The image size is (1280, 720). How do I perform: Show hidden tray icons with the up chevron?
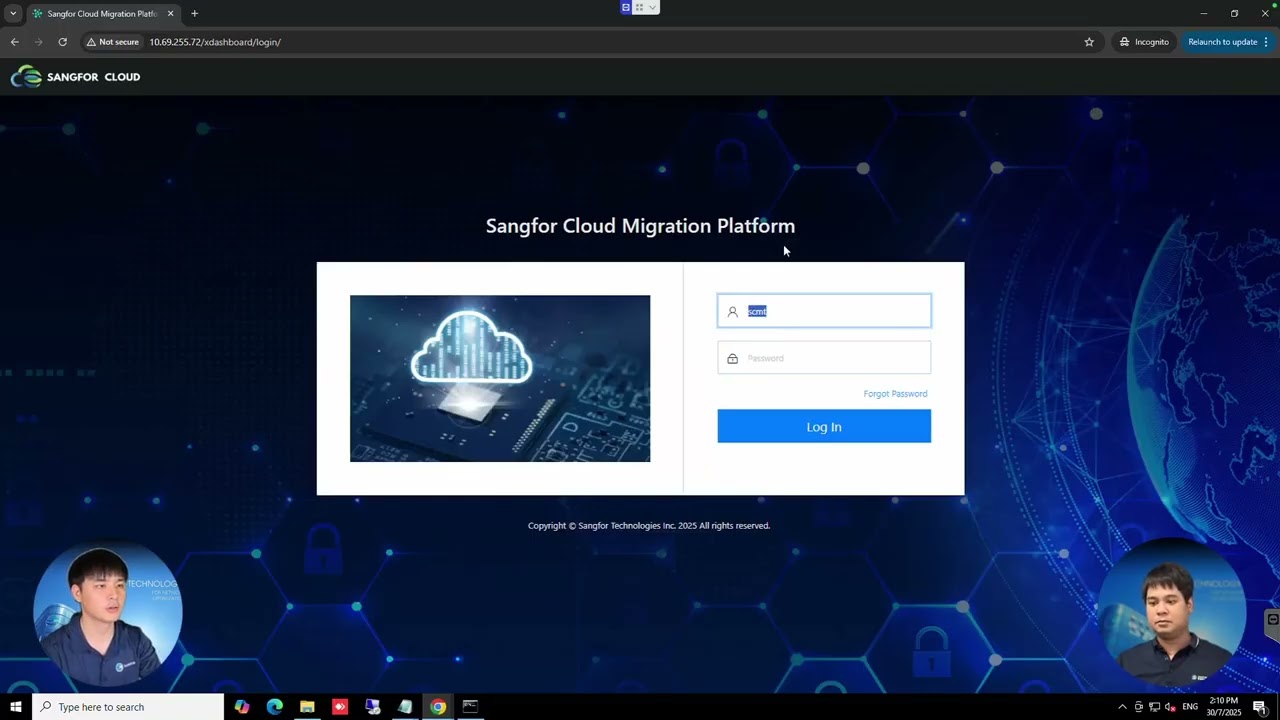[1122, 707]
